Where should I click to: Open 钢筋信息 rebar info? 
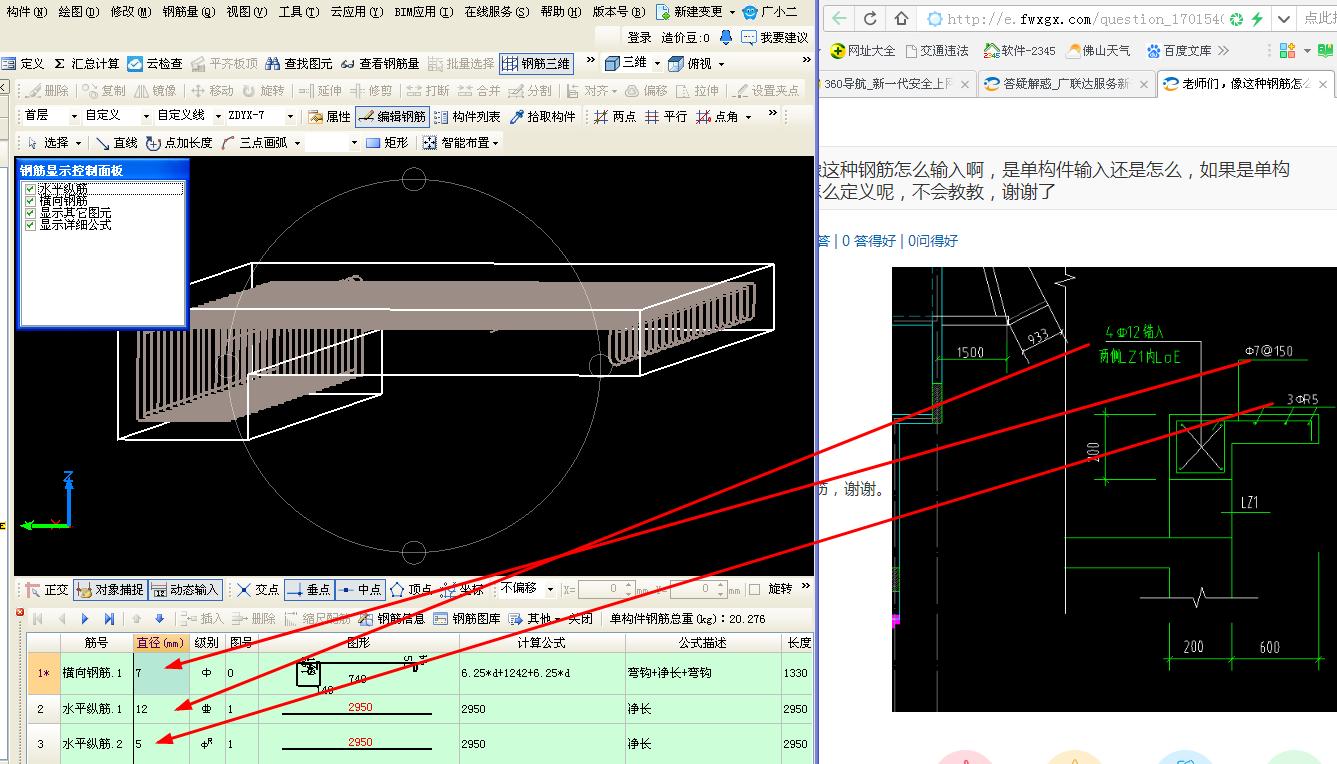392,619
